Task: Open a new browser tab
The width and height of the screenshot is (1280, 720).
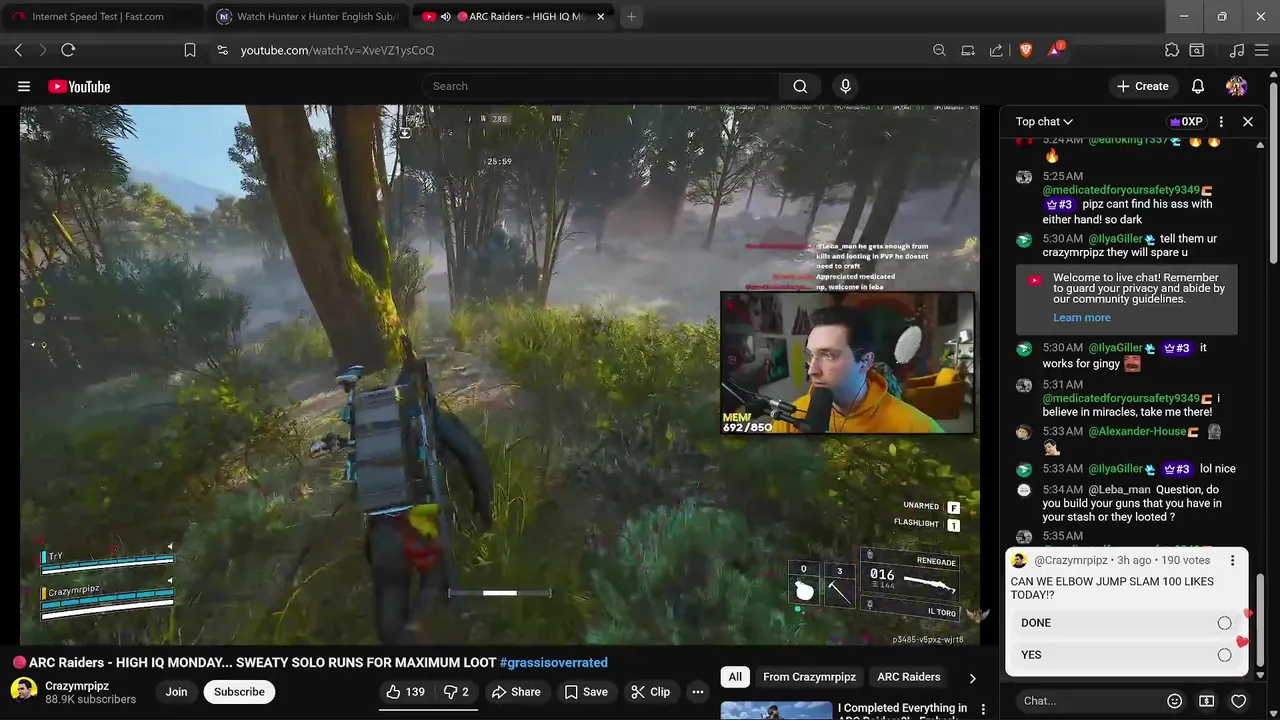Action: point(631,17)
